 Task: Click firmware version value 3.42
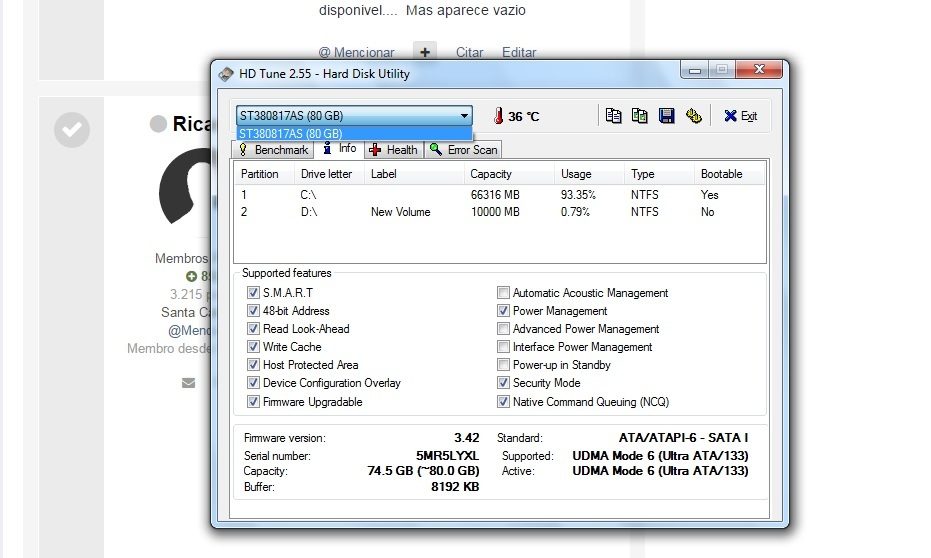coord(467,438)
